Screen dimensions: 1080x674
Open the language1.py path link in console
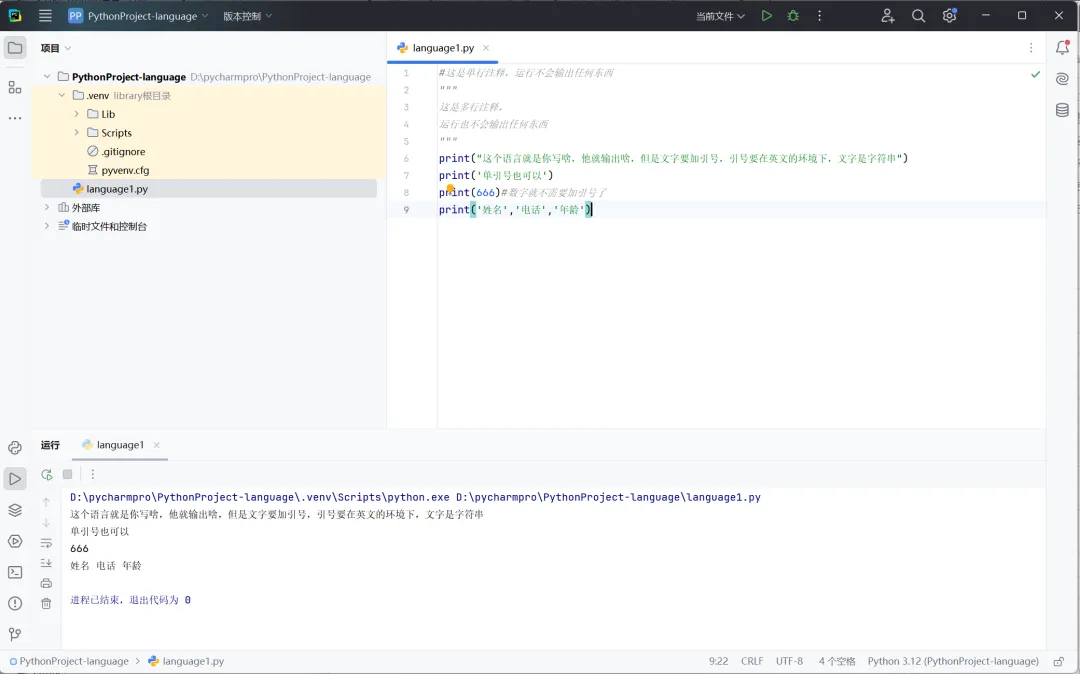point(608,497)
